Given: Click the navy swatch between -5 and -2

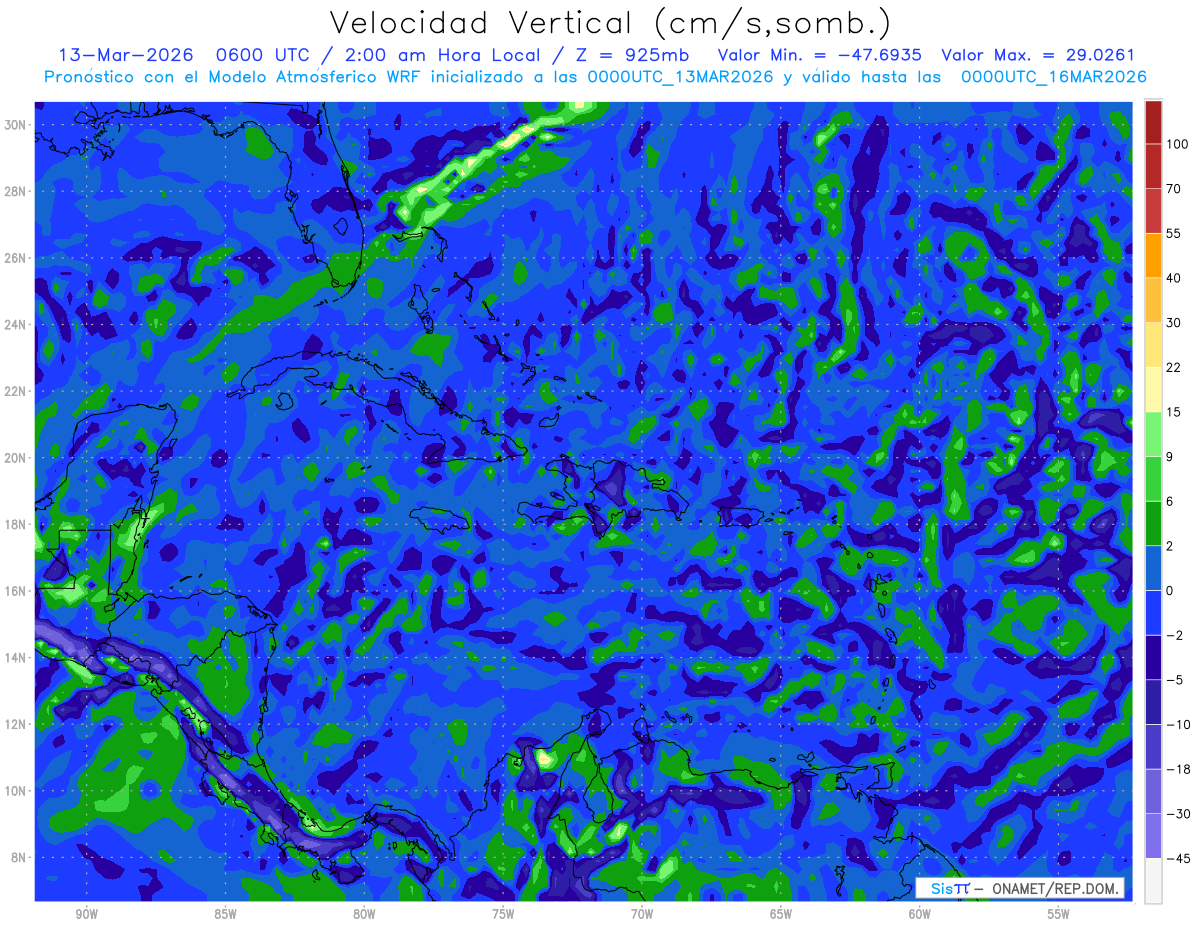Looking at the screenshot, I should (x=1153, y=657).
